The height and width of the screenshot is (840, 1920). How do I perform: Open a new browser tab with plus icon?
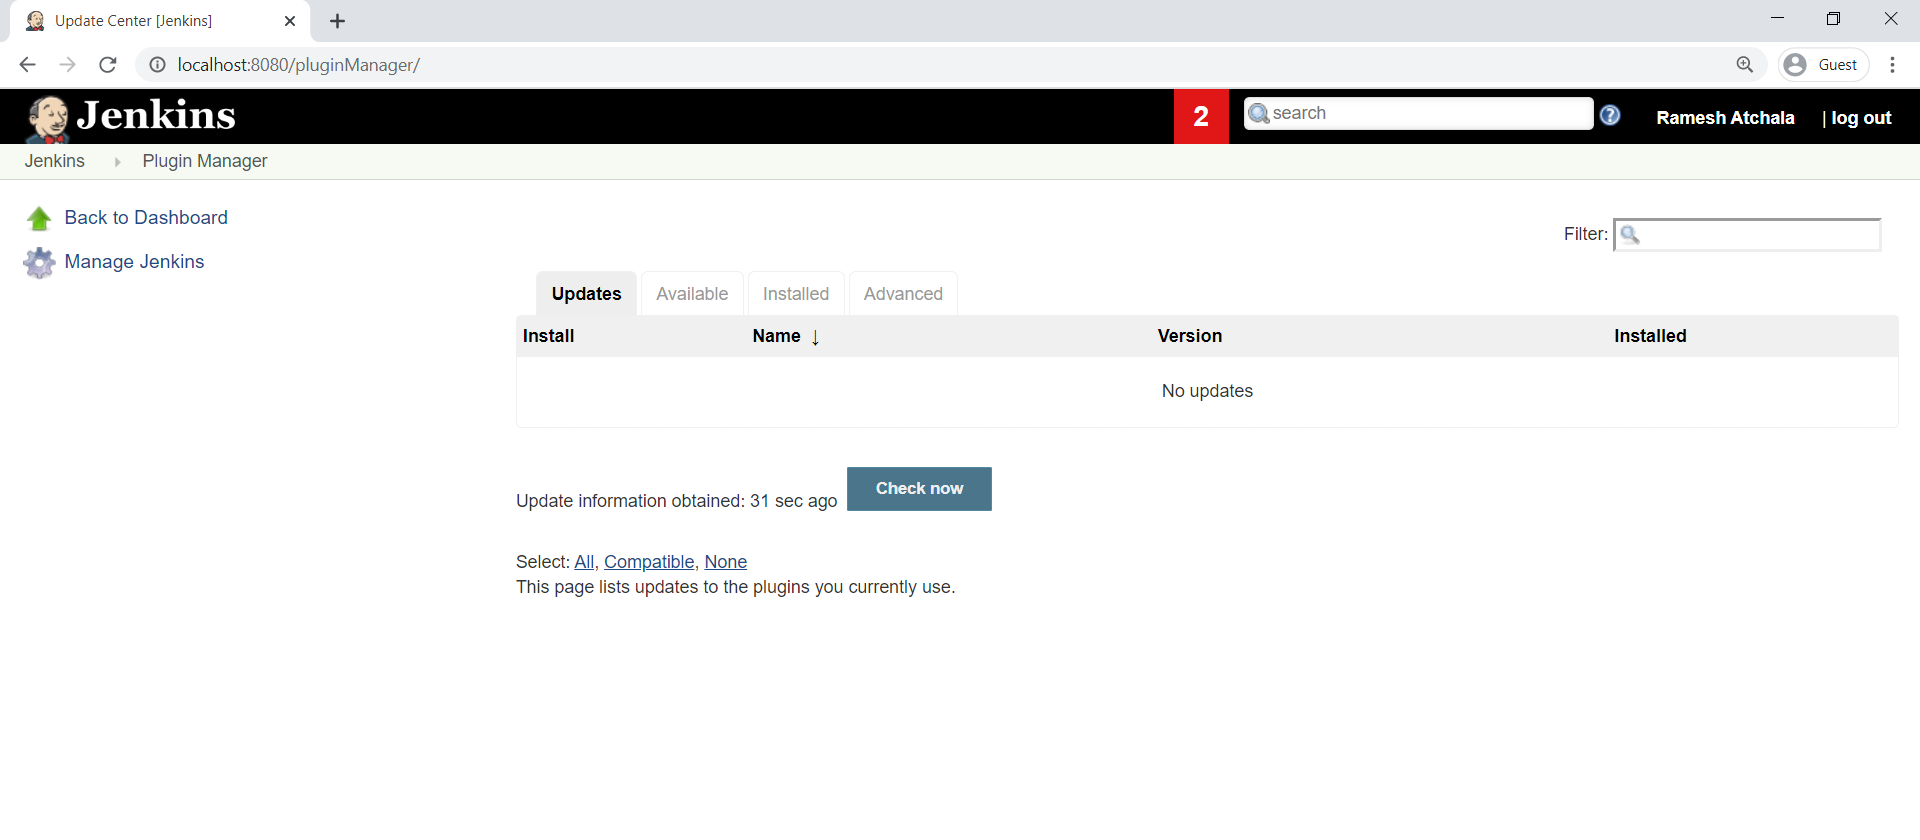pyautogui.click(x=338, y=21)
